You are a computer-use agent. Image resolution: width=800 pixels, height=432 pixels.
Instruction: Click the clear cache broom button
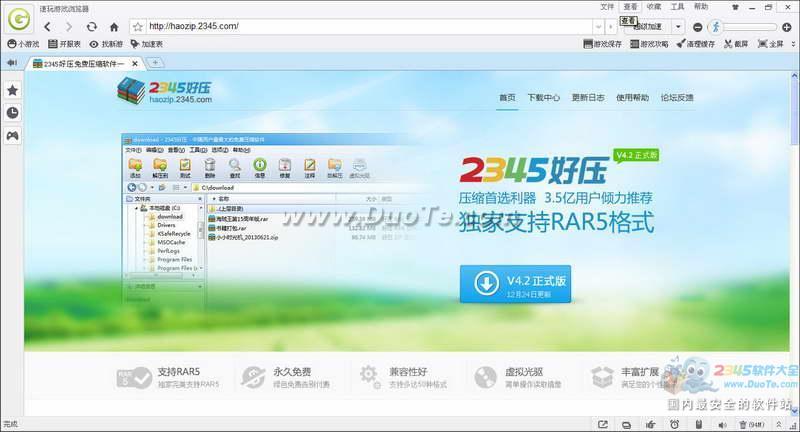tap(696, 44)
